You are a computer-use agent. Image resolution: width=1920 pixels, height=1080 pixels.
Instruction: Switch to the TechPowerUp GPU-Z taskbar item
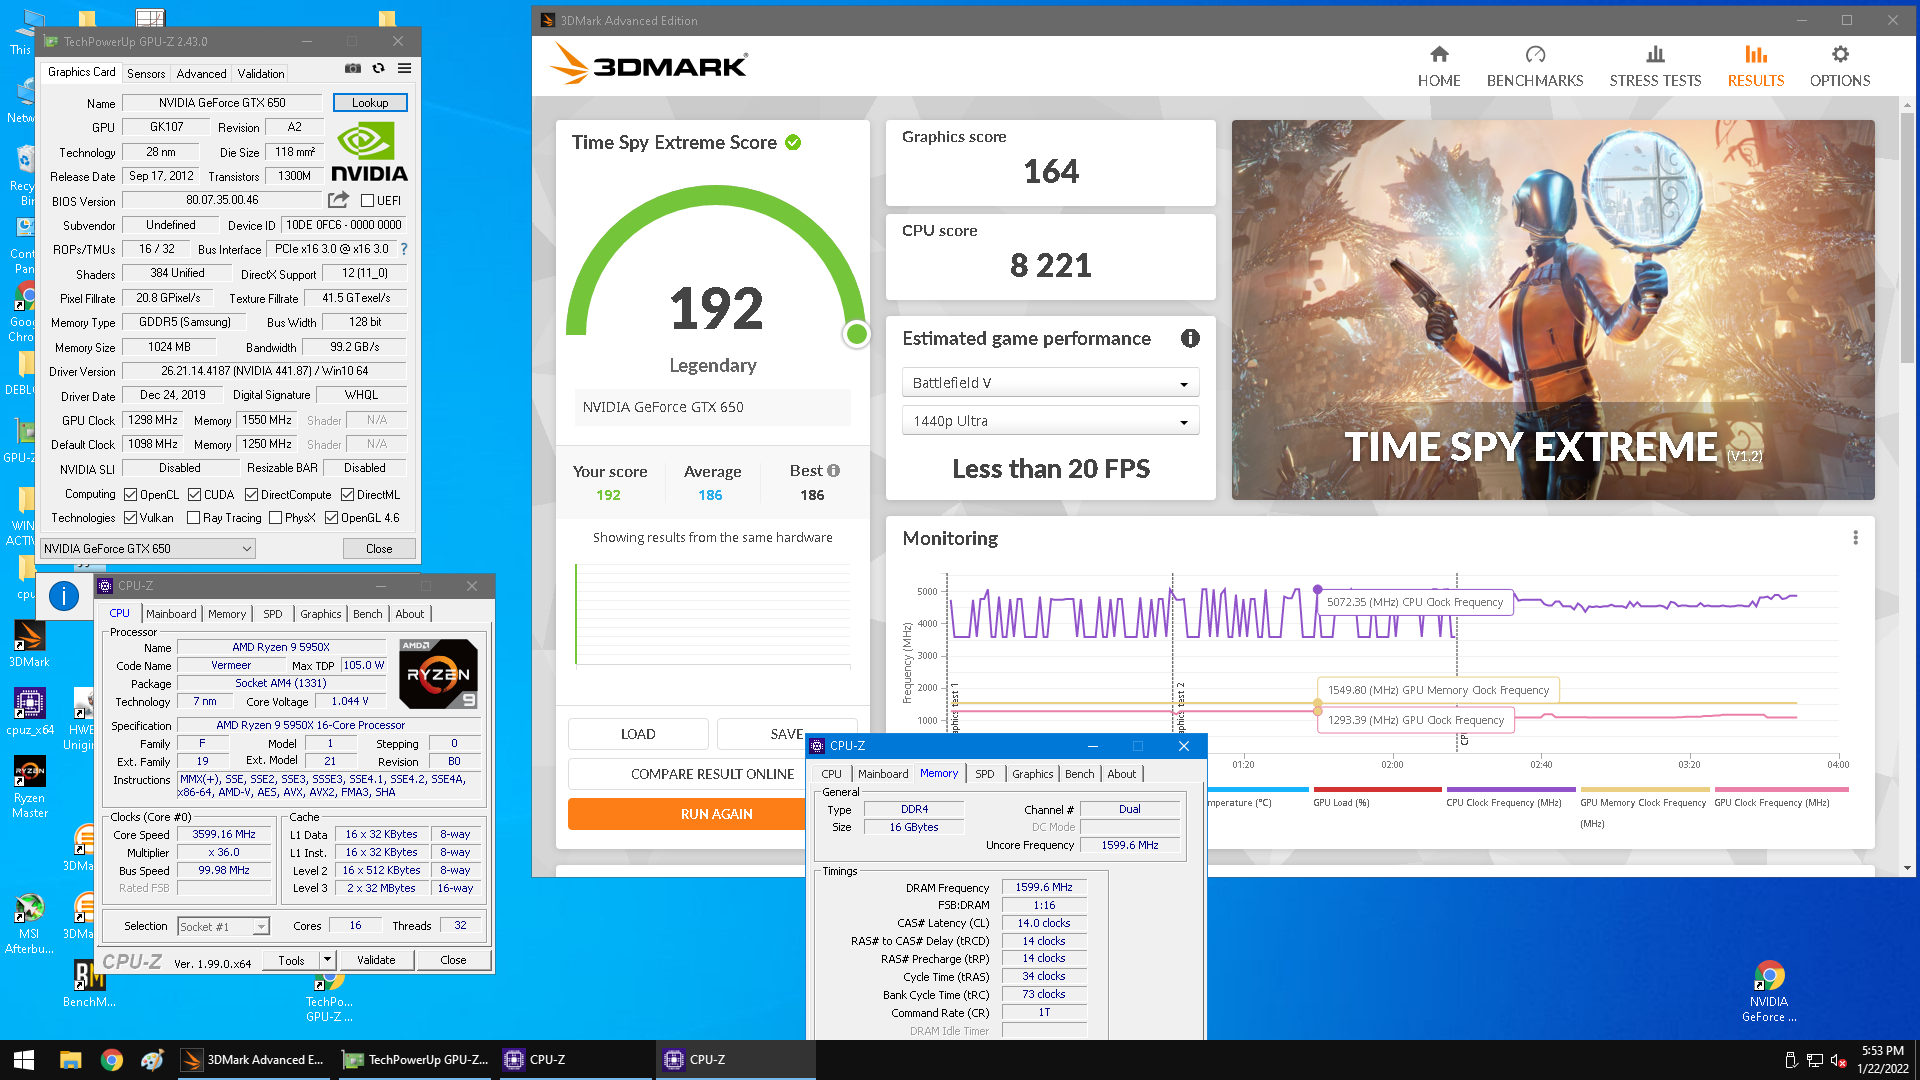pos(416,1060)
